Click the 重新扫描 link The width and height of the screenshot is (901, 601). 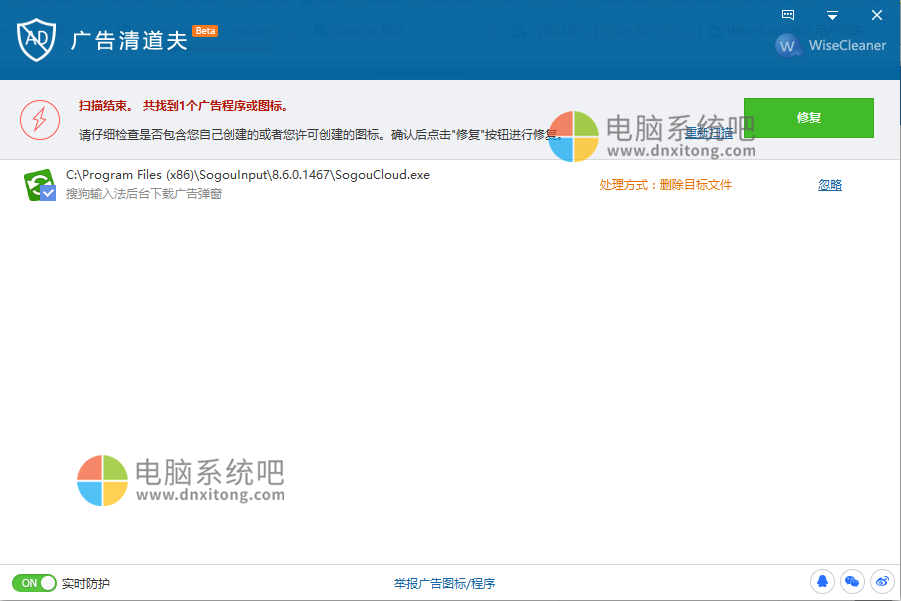tap(709, 133)
